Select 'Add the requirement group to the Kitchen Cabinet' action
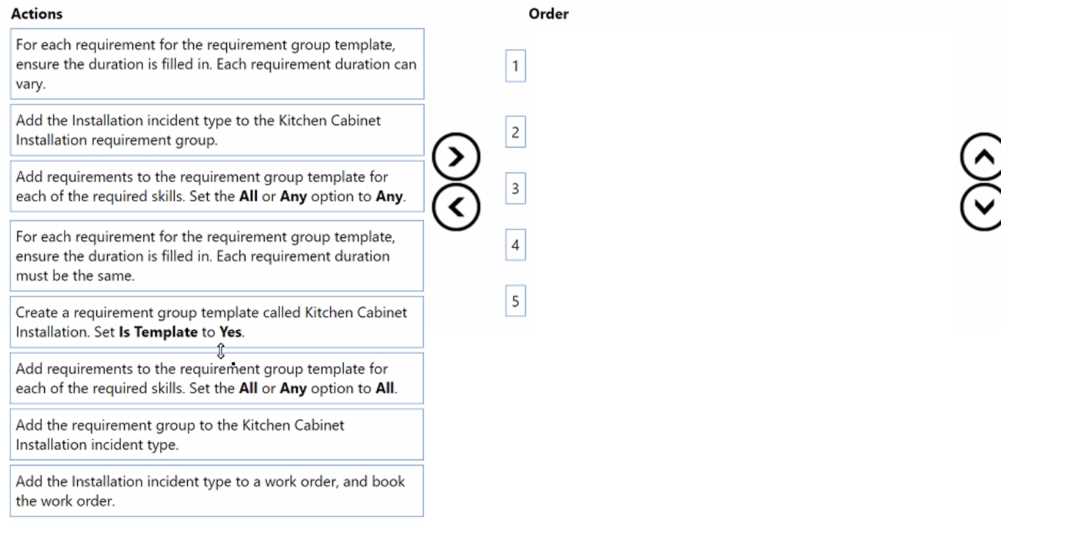 (217, 435)
